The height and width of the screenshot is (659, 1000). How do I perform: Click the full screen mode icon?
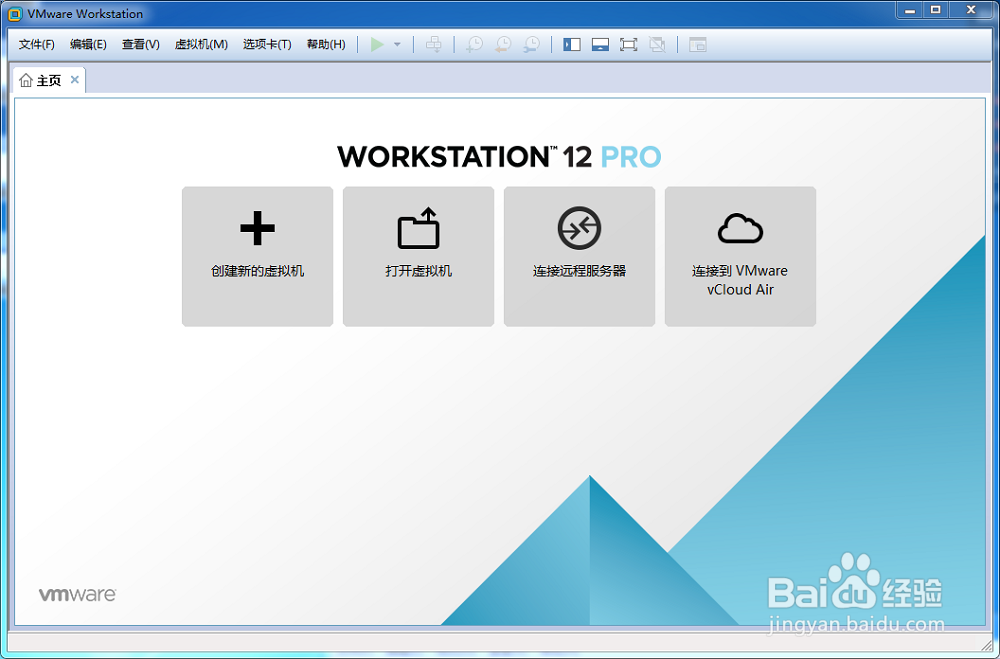(628, 45)
